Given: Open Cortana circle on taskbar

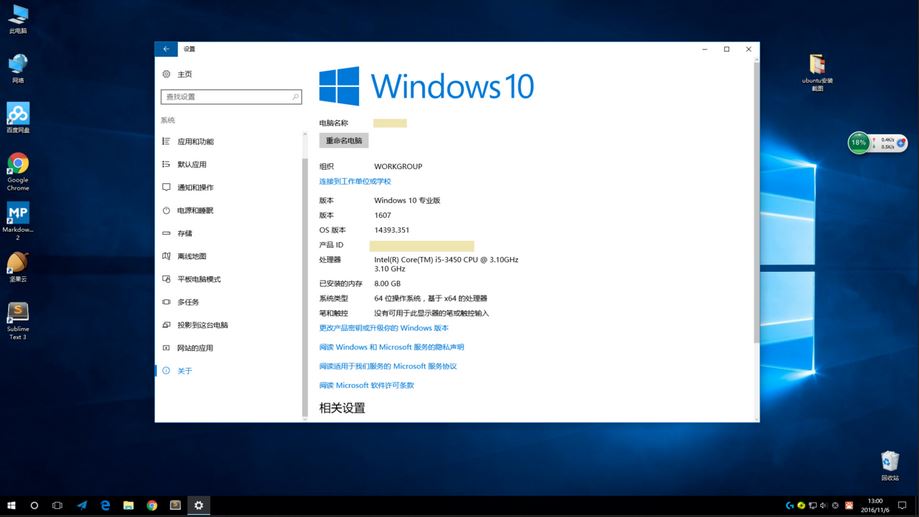Looking at the screenshot, I should 34,505.
